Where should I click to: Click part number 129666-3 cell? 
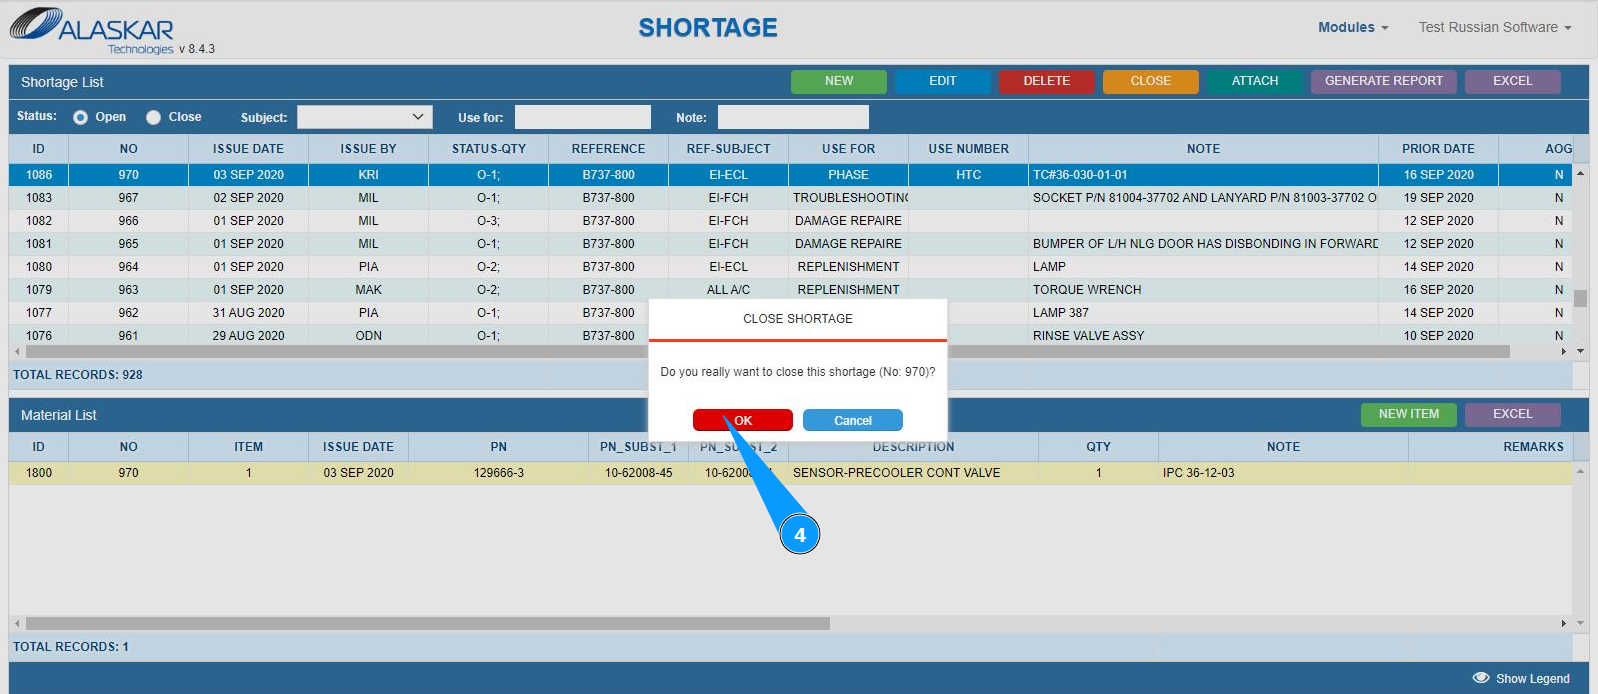tap(498, 473)
